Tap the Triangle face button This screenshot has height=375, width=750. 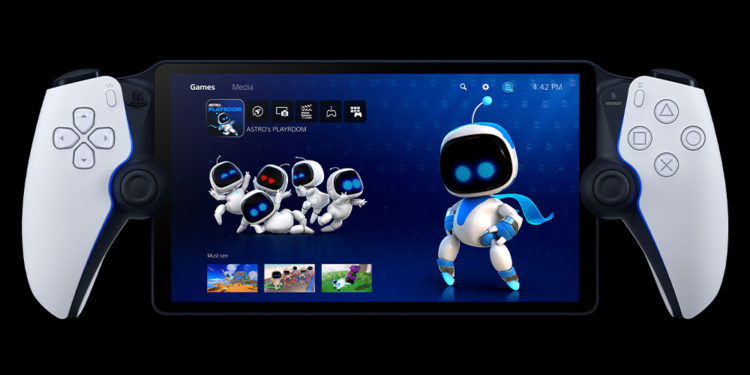pos(666,111)
